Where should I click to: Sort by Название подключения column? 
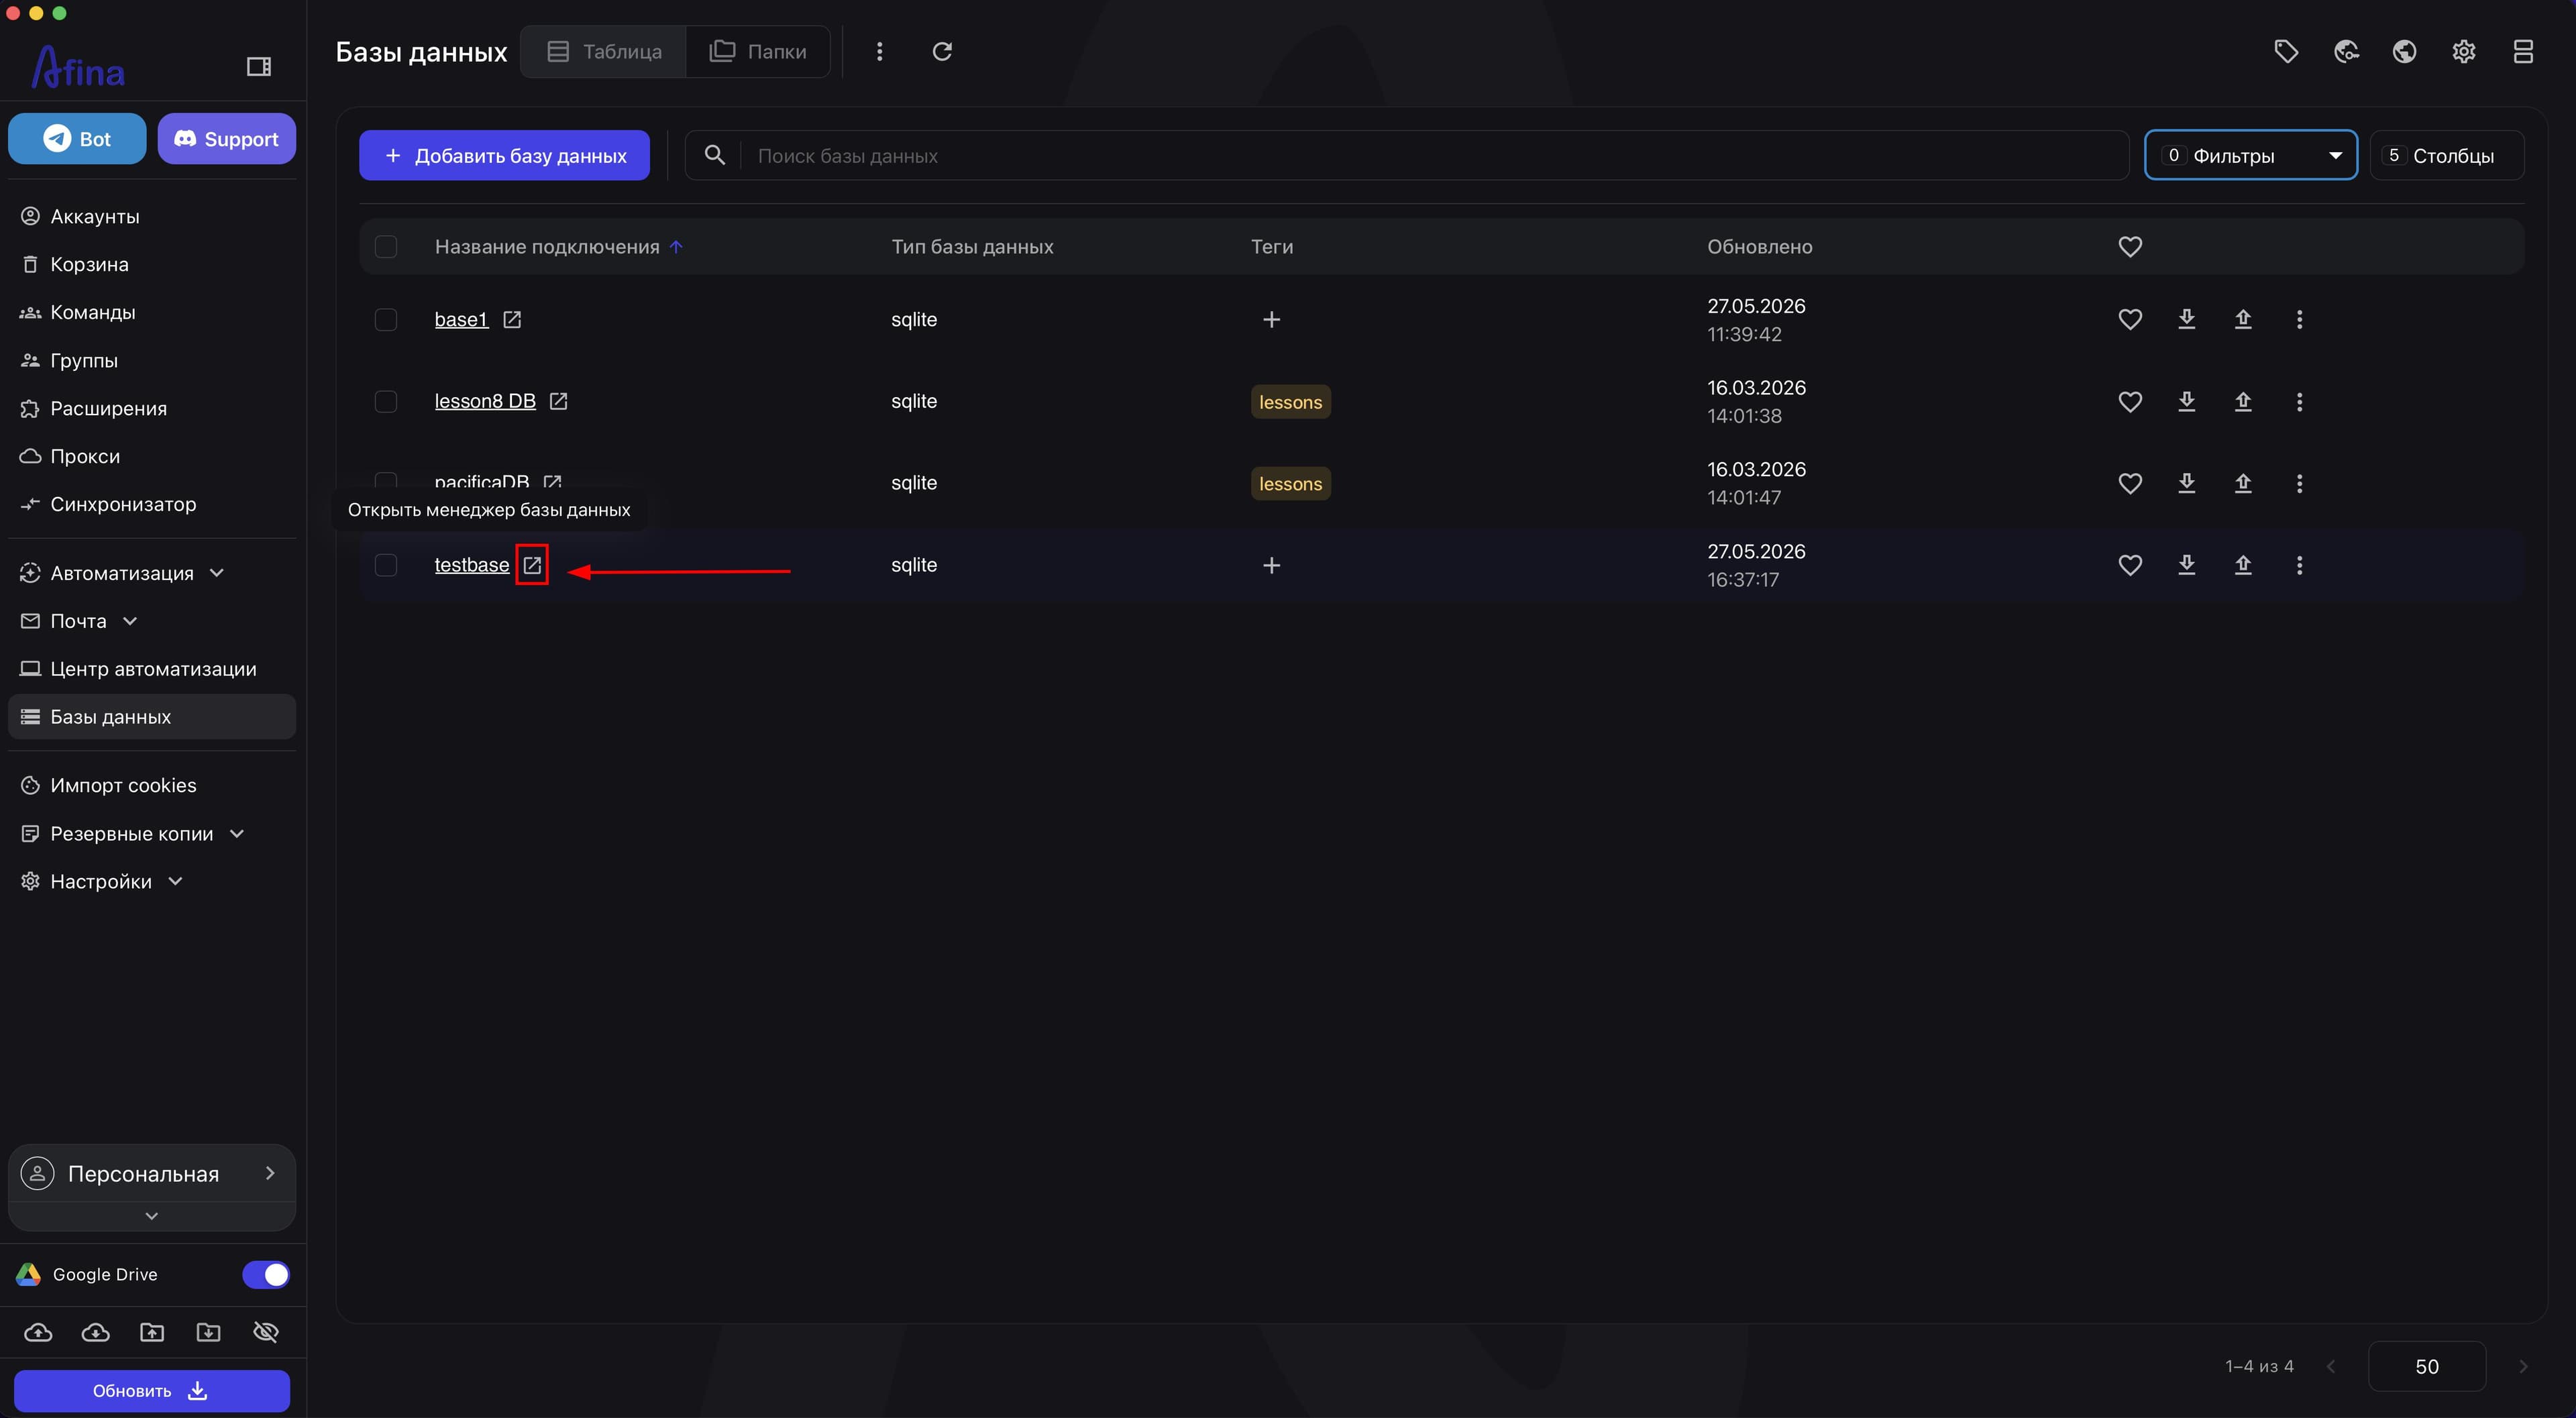(x=547, y=247)
